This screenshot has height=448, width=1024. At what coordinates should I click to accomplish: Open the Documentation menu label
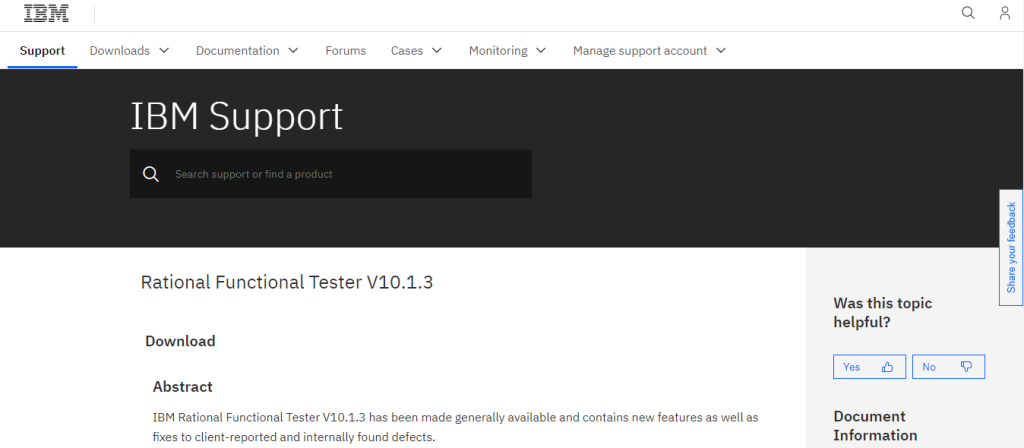click(238, 50)
